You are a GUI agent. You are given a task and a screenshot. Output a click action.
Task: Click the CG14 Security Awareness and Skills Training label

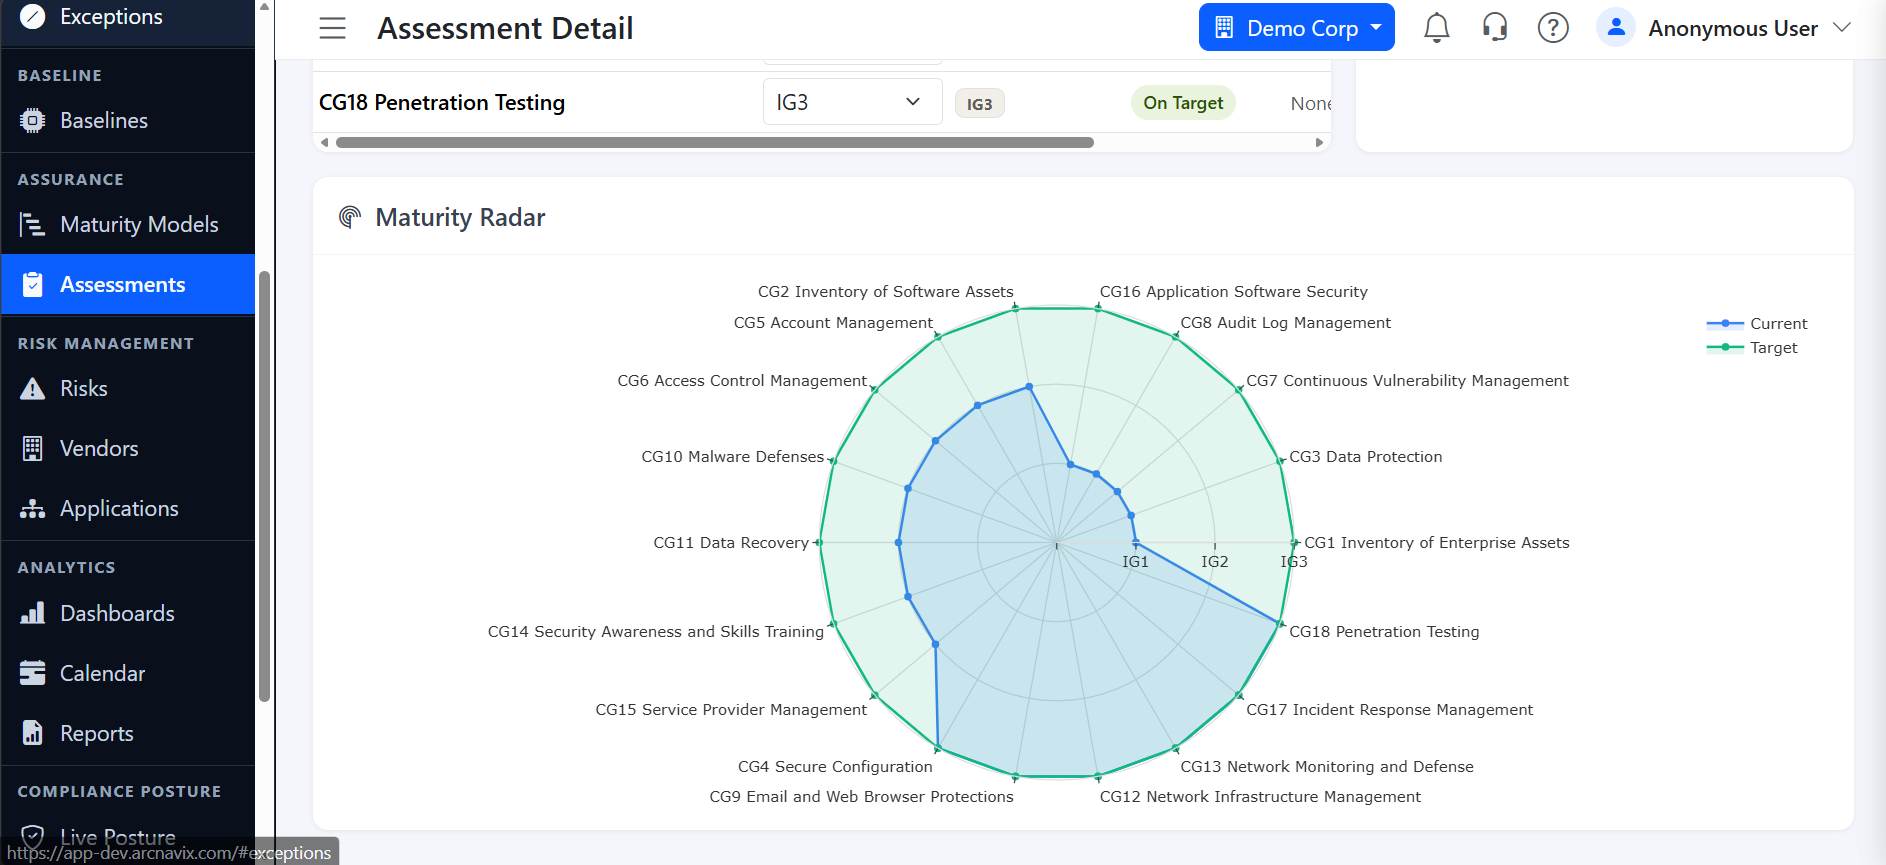pos(655,632)
